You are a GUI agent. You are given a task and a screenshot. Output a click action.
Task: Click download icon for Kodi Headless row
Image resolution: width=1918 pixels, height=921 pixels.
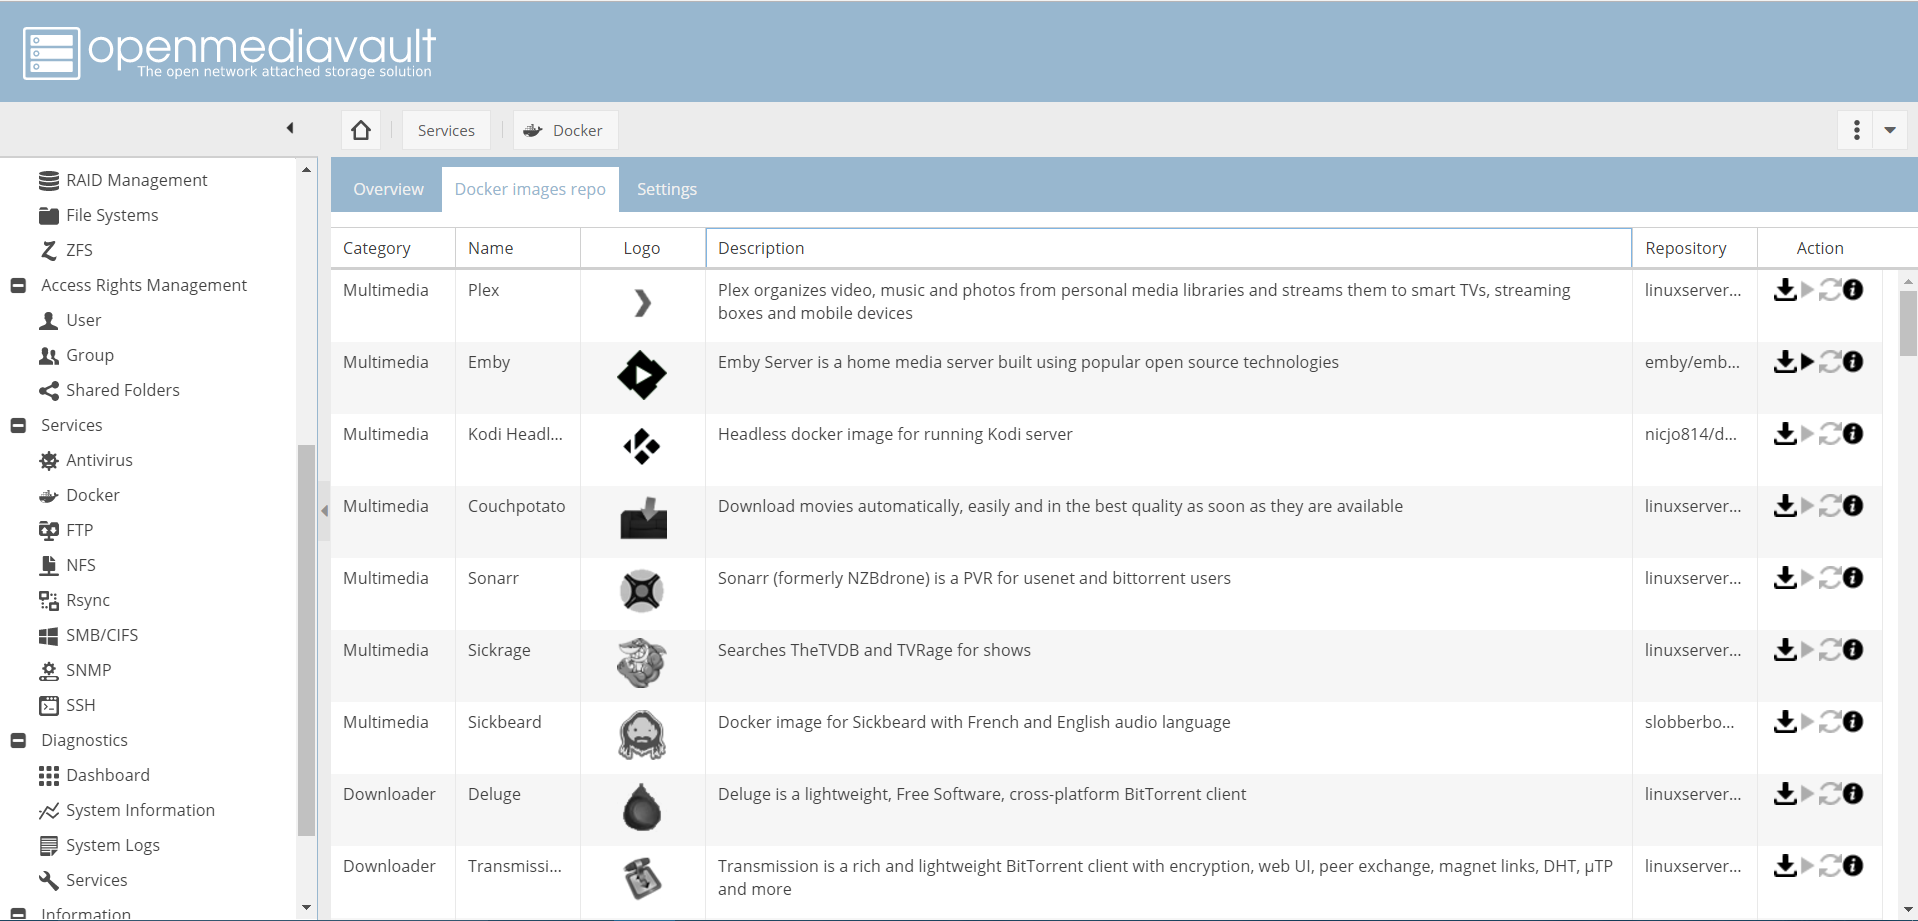tap(1785, 434)
